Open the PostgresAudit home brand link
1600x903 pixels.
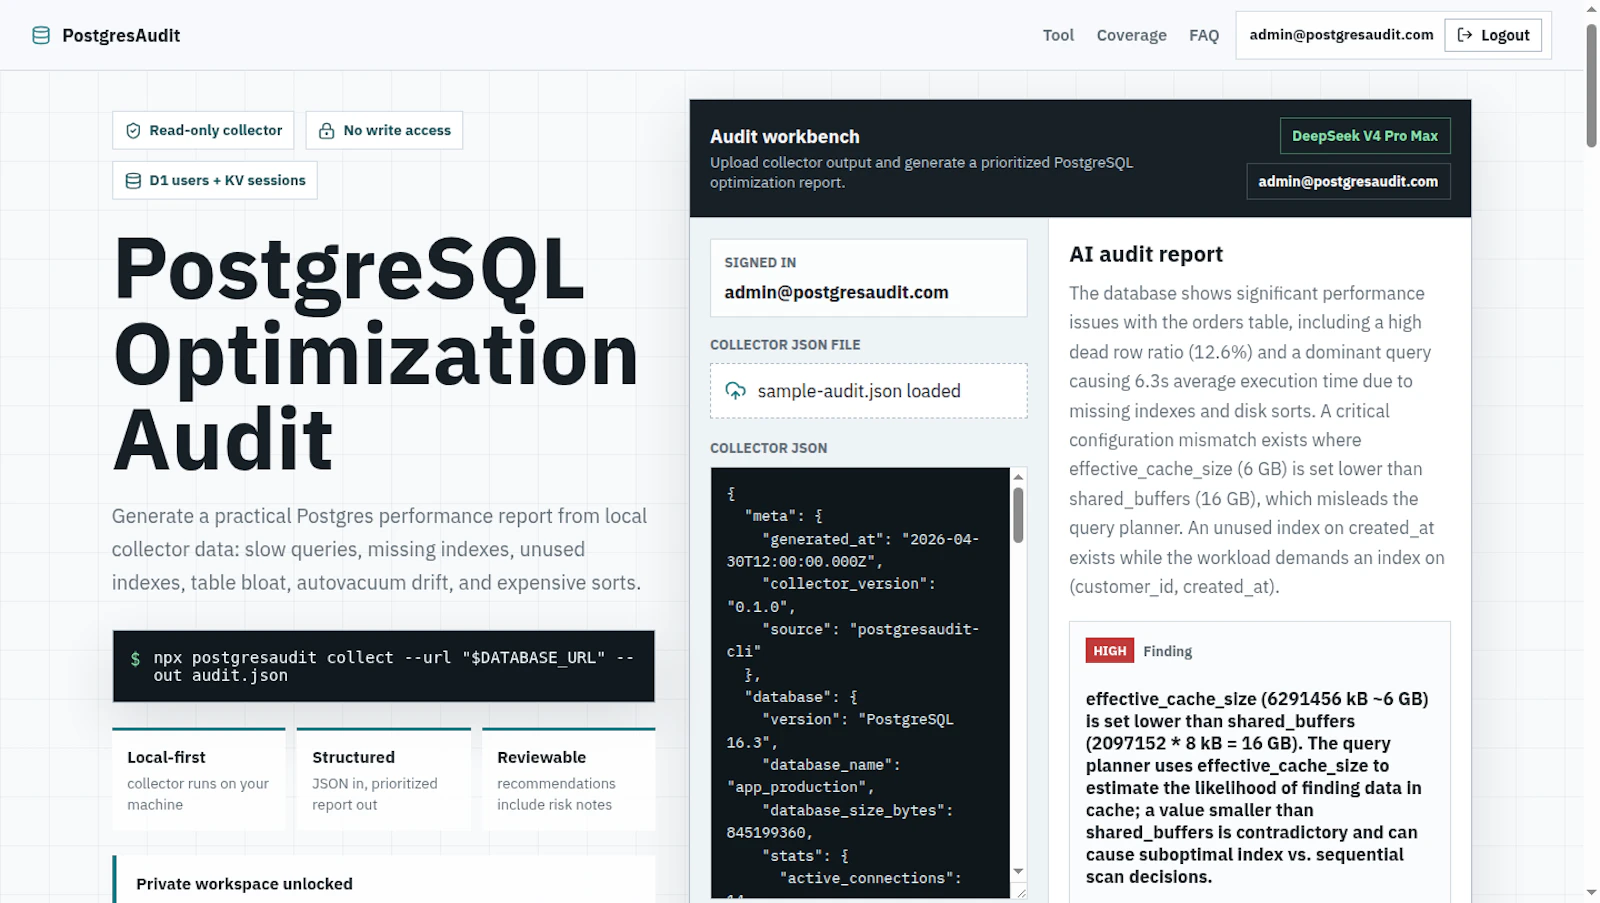(x=106, y=36)
